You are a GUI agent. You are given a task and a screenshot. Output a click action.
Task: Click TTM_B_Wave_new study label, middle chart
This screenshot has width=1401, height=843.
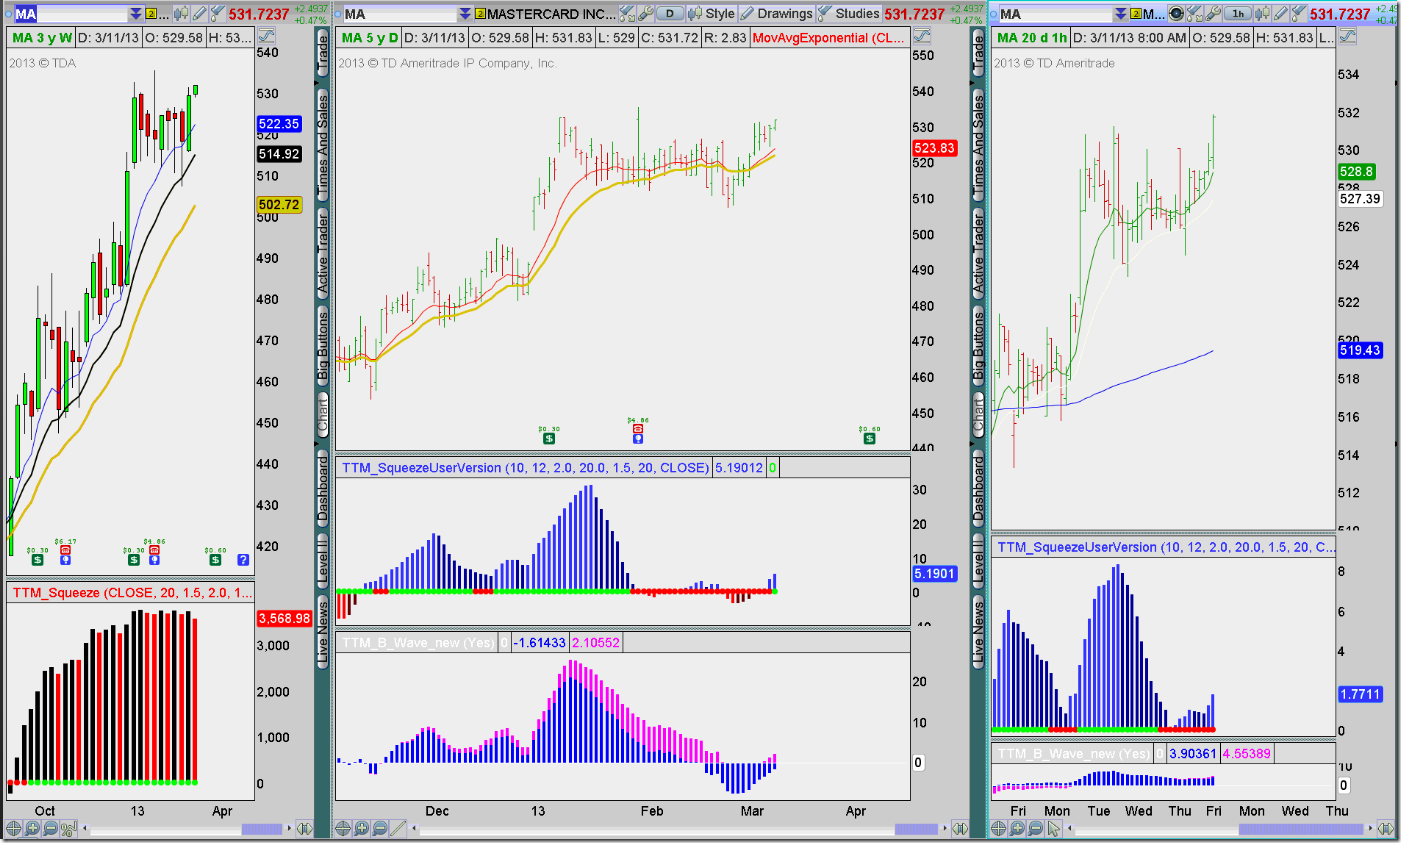click(418, 642)
